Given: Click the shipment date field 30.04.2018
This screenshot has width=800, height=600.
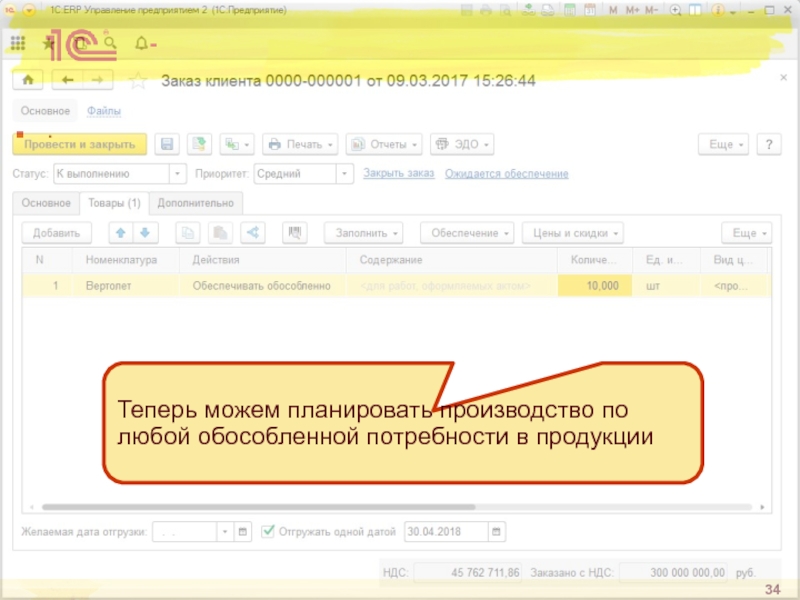Looking at the screenshot, I should [x=445, y=531].
